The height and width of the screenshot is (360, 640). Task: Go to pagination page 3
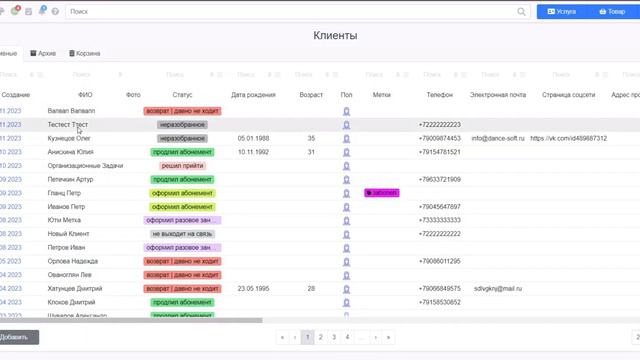334,337
